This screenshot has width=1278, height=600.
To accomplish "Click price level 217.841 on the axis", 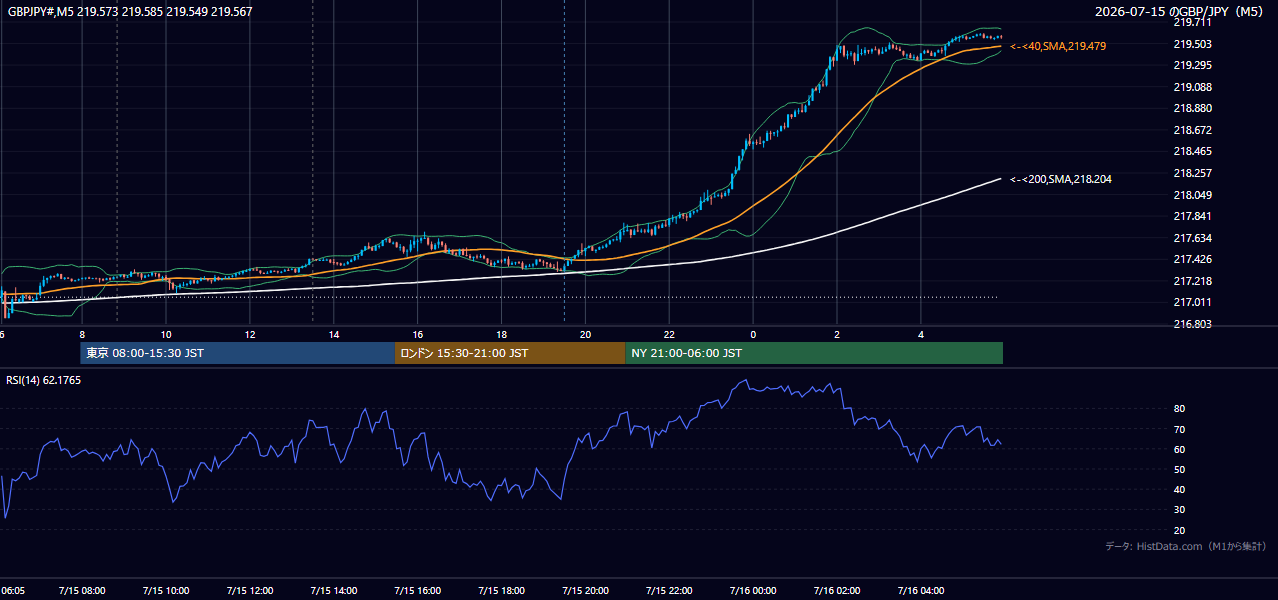I will coord(1192,216).
